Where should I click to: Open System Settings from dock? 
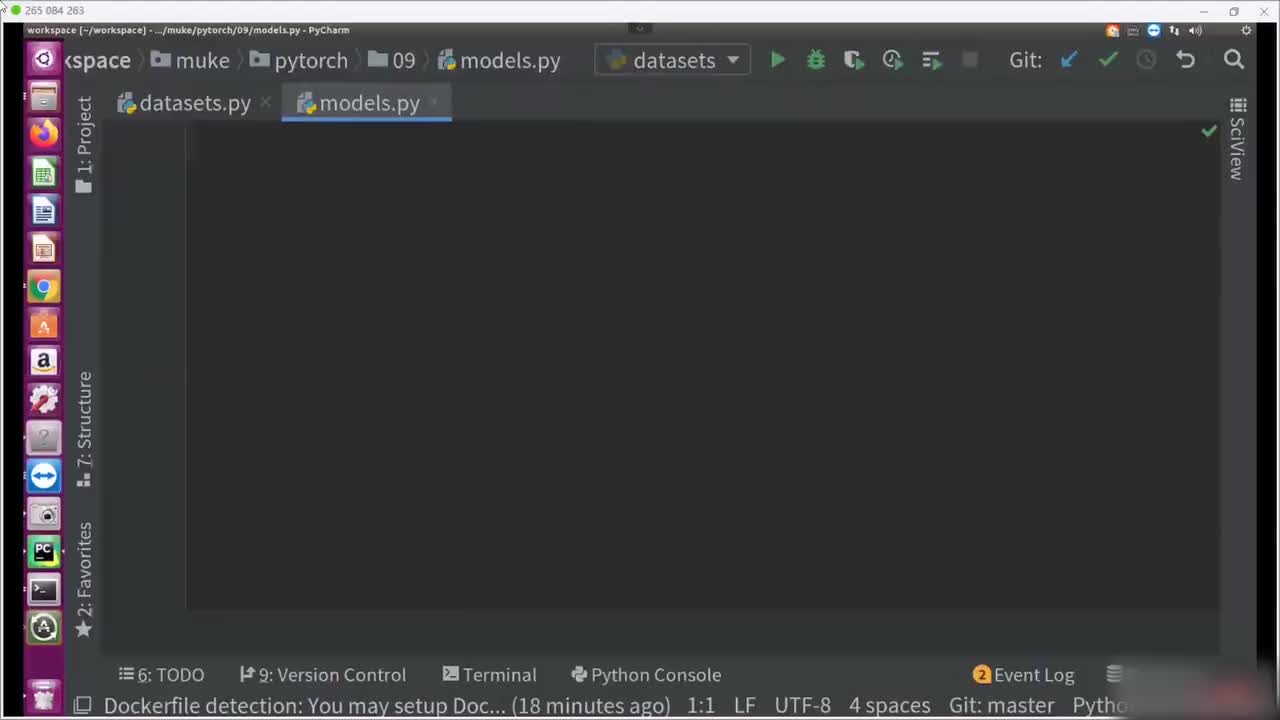coord(43,400)
